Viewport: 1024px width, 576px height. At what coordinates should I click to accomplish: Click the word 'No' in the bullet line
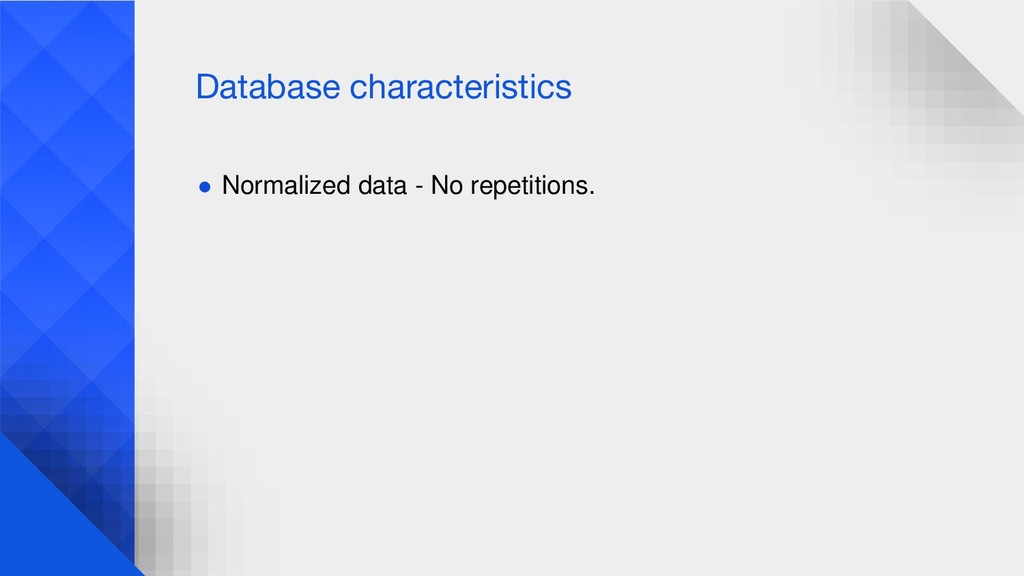point(447,185)
